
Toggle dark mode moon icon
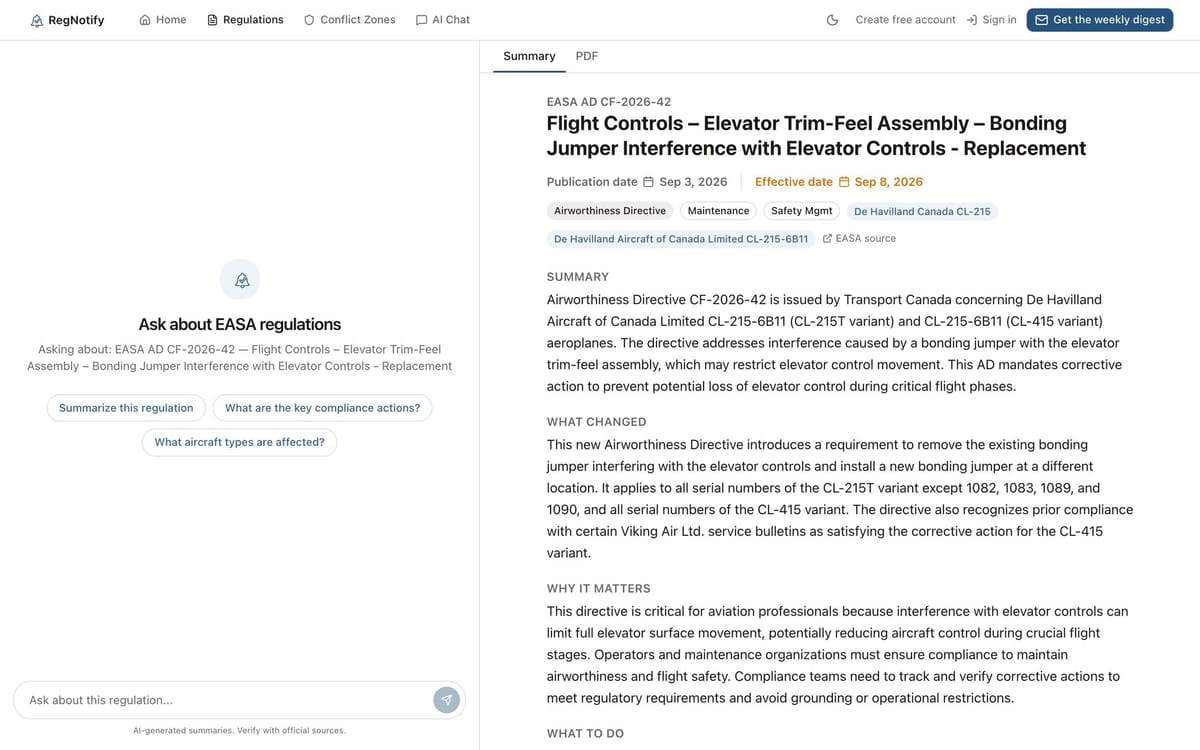pyautogui.click(x=832, y=20)
